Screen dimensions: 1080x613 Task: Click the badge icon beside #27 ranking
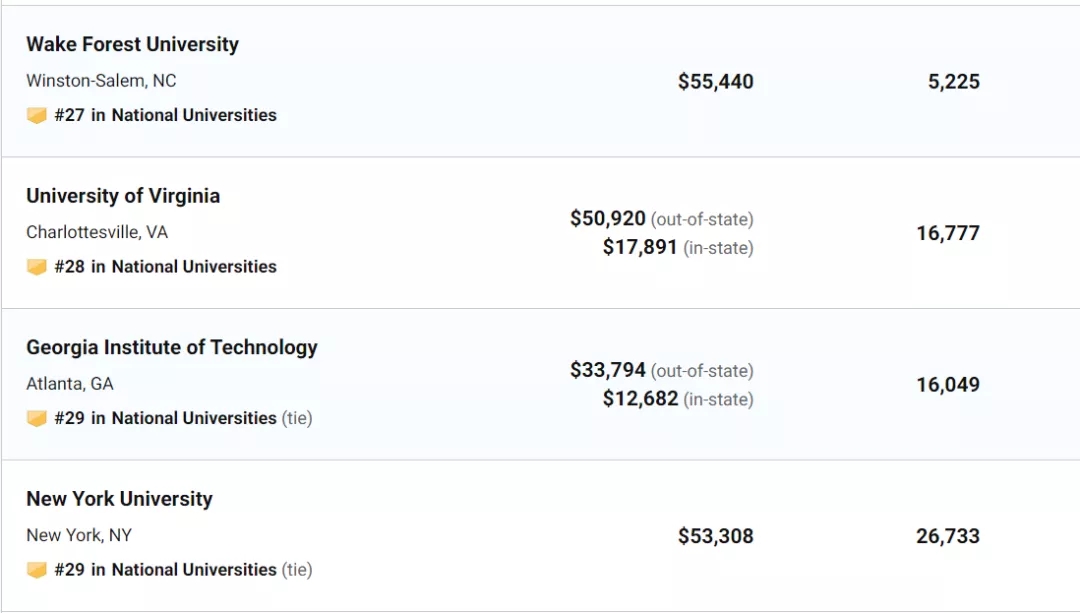tap(37, 115)
